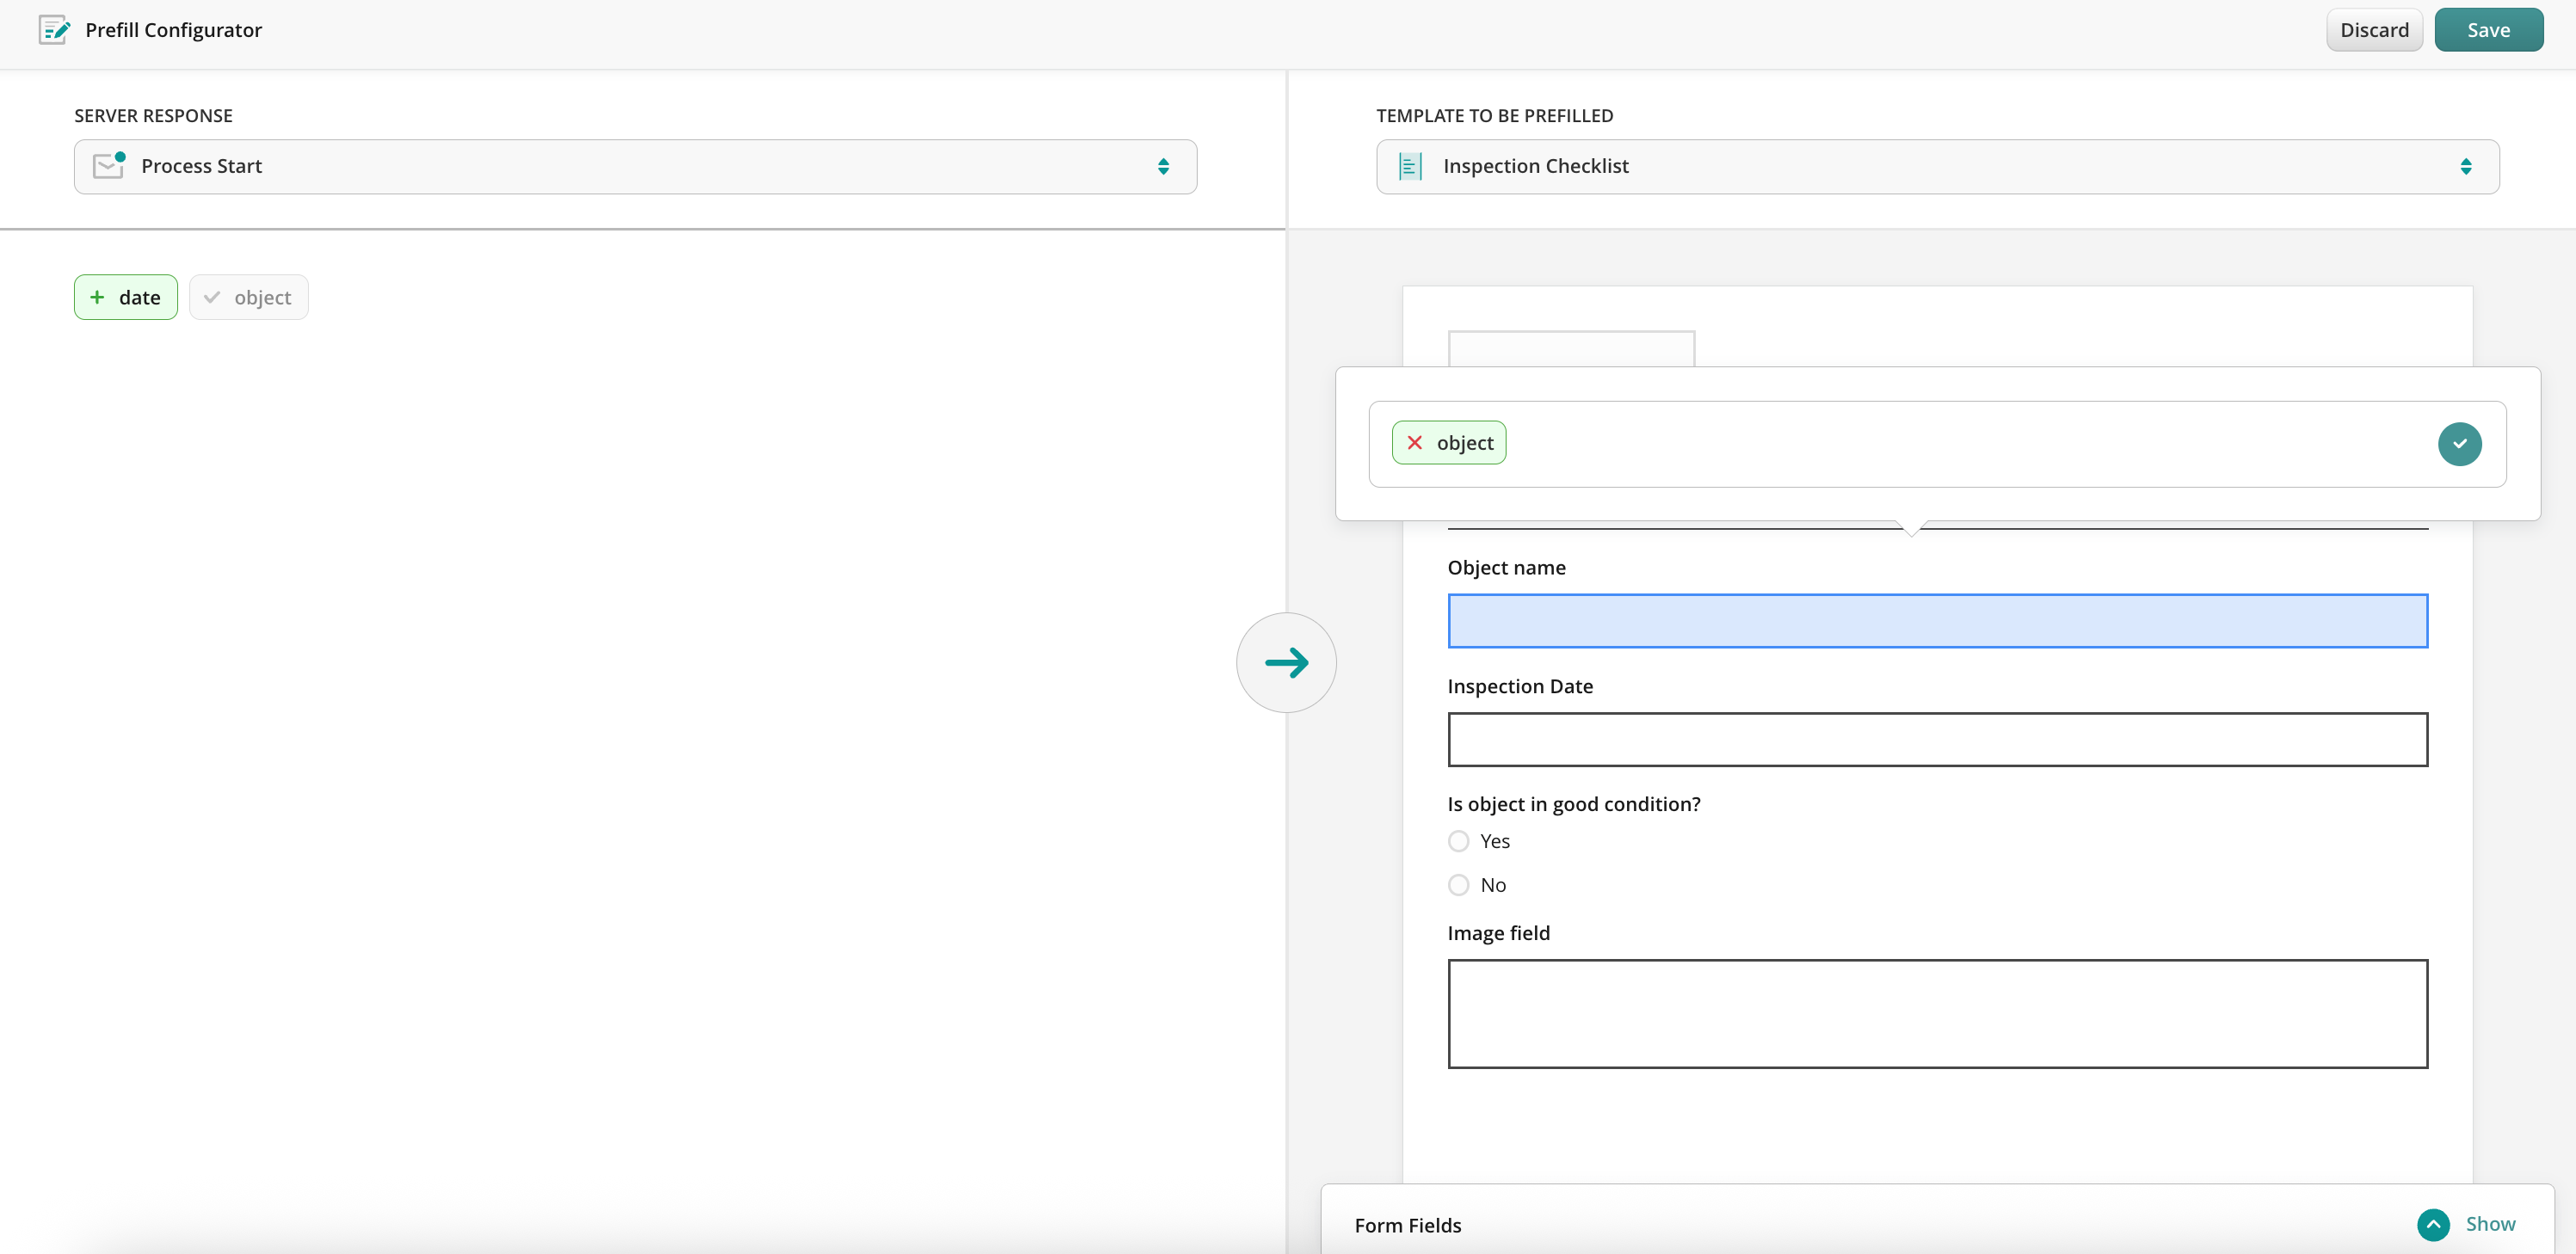The image size is (2576, 1254).
Task: Click the Discard button
Action: (x=2374, y=30)
